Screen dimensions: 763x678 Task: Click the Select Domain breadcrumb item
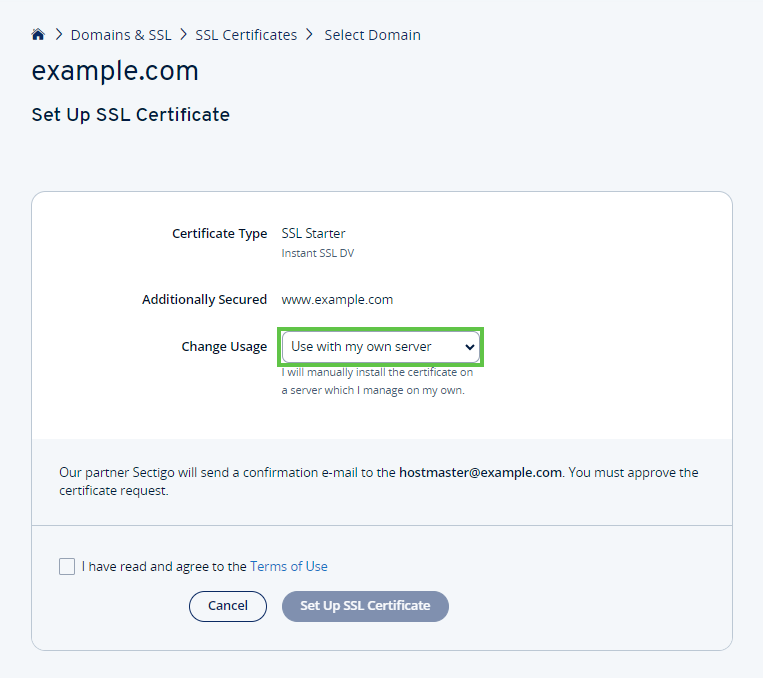(x=372, y=35)
